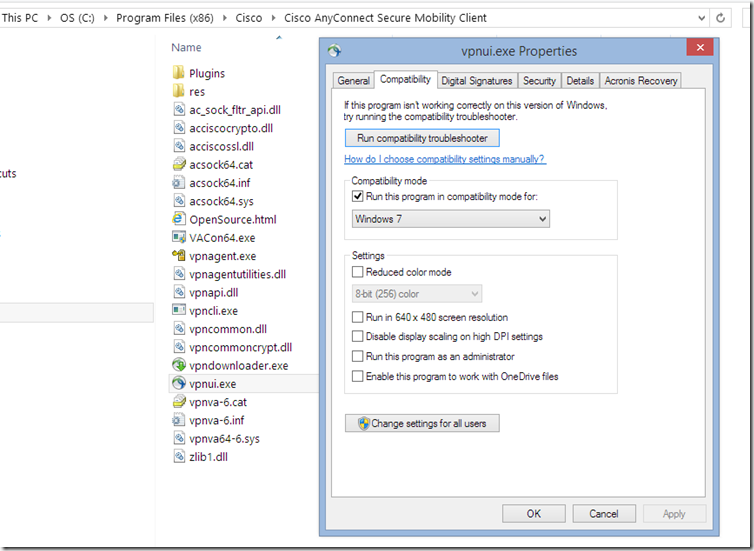Viewport: 754px width, 551px height.
Task: Click the vpnagent.exe icon
Action: (x=178, y=255)
